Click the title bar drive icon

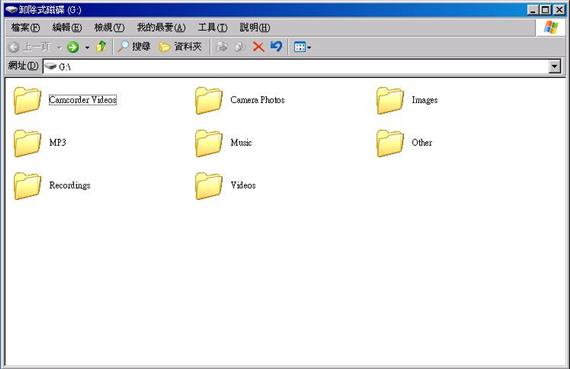point(11,9)
